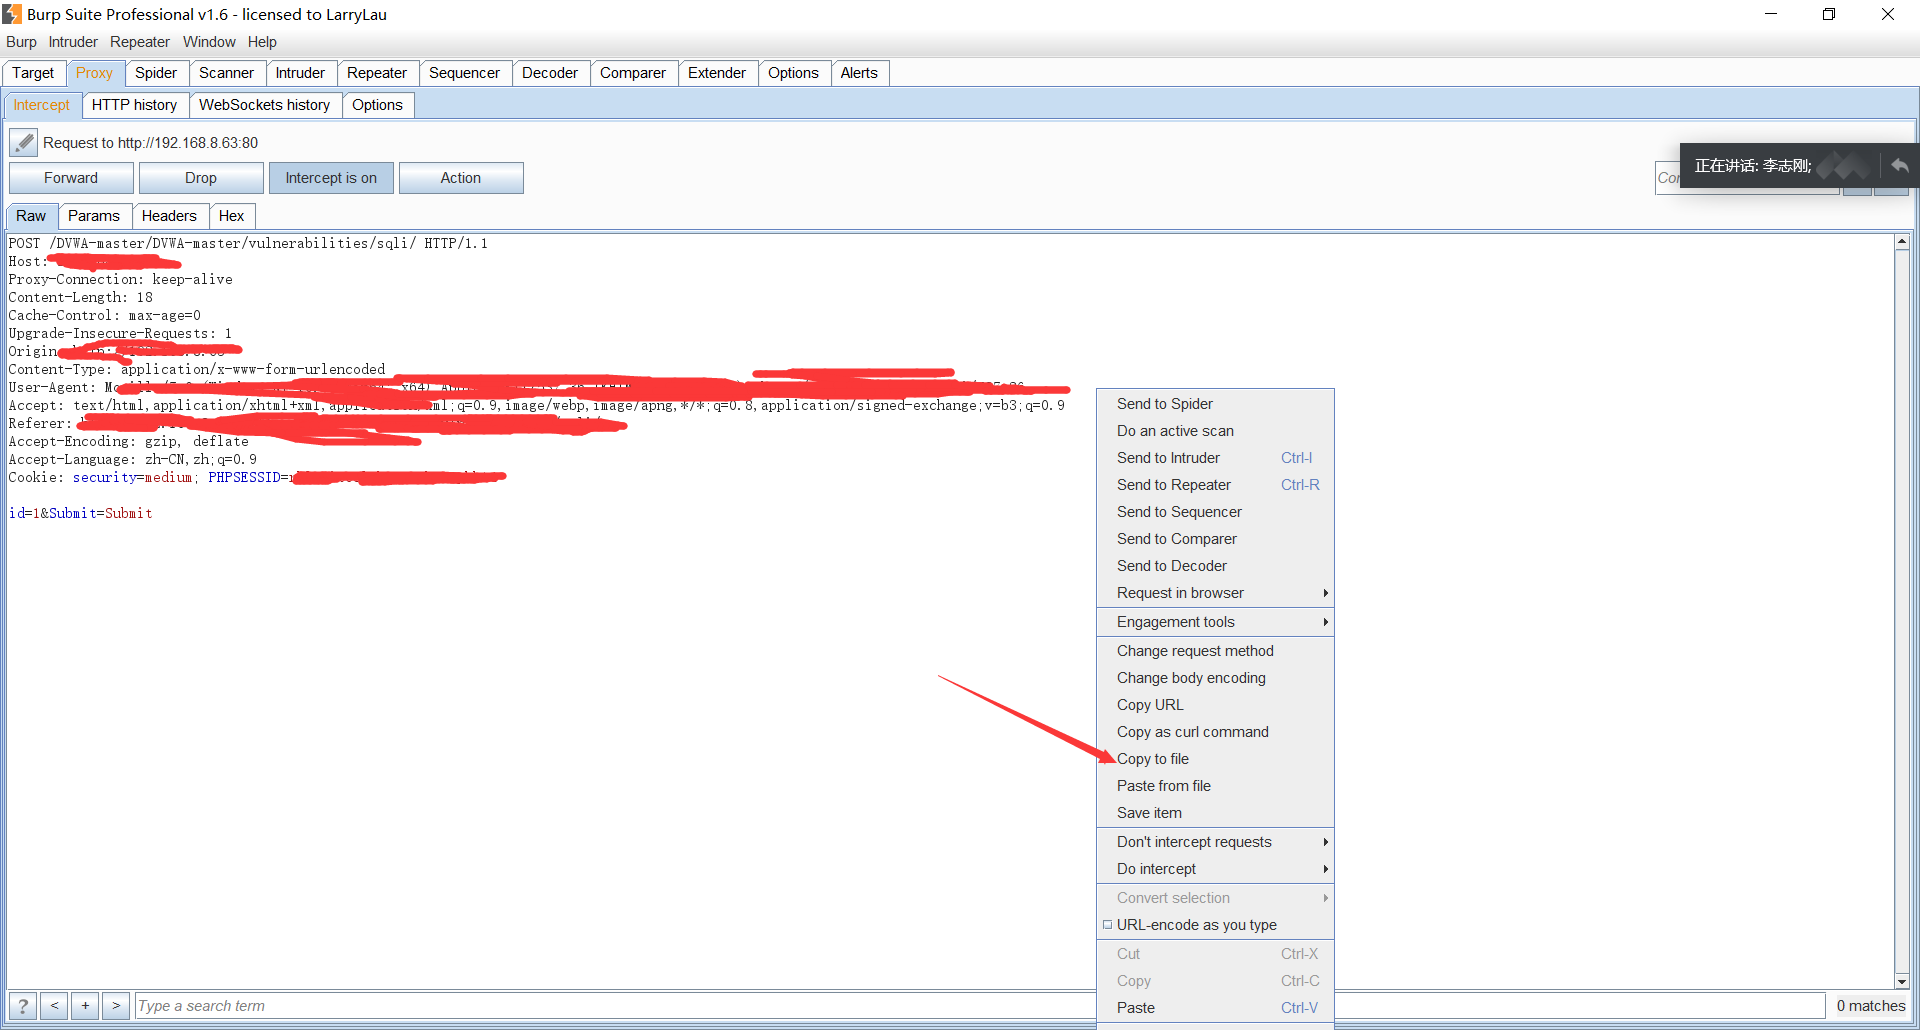Switch to the Repeater tool tab
Screen dimensions: 1920x1030
click(377, 73)
